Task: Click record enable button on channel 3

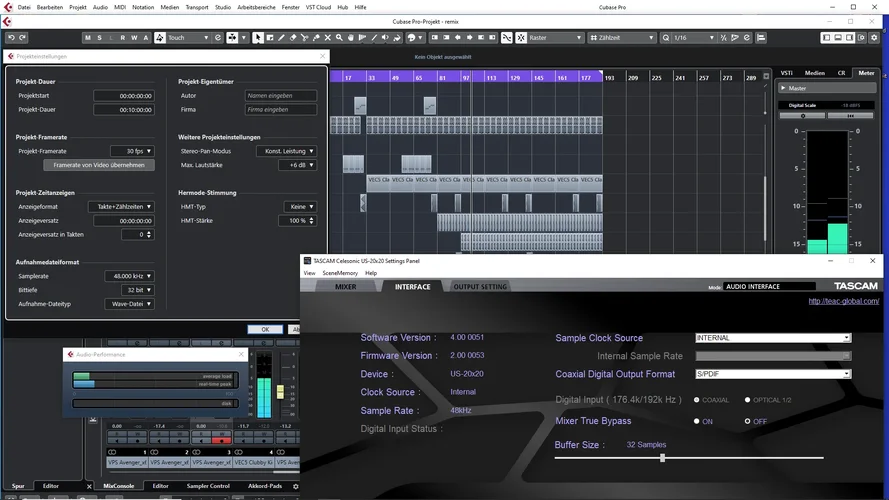Action: [221, 440]
